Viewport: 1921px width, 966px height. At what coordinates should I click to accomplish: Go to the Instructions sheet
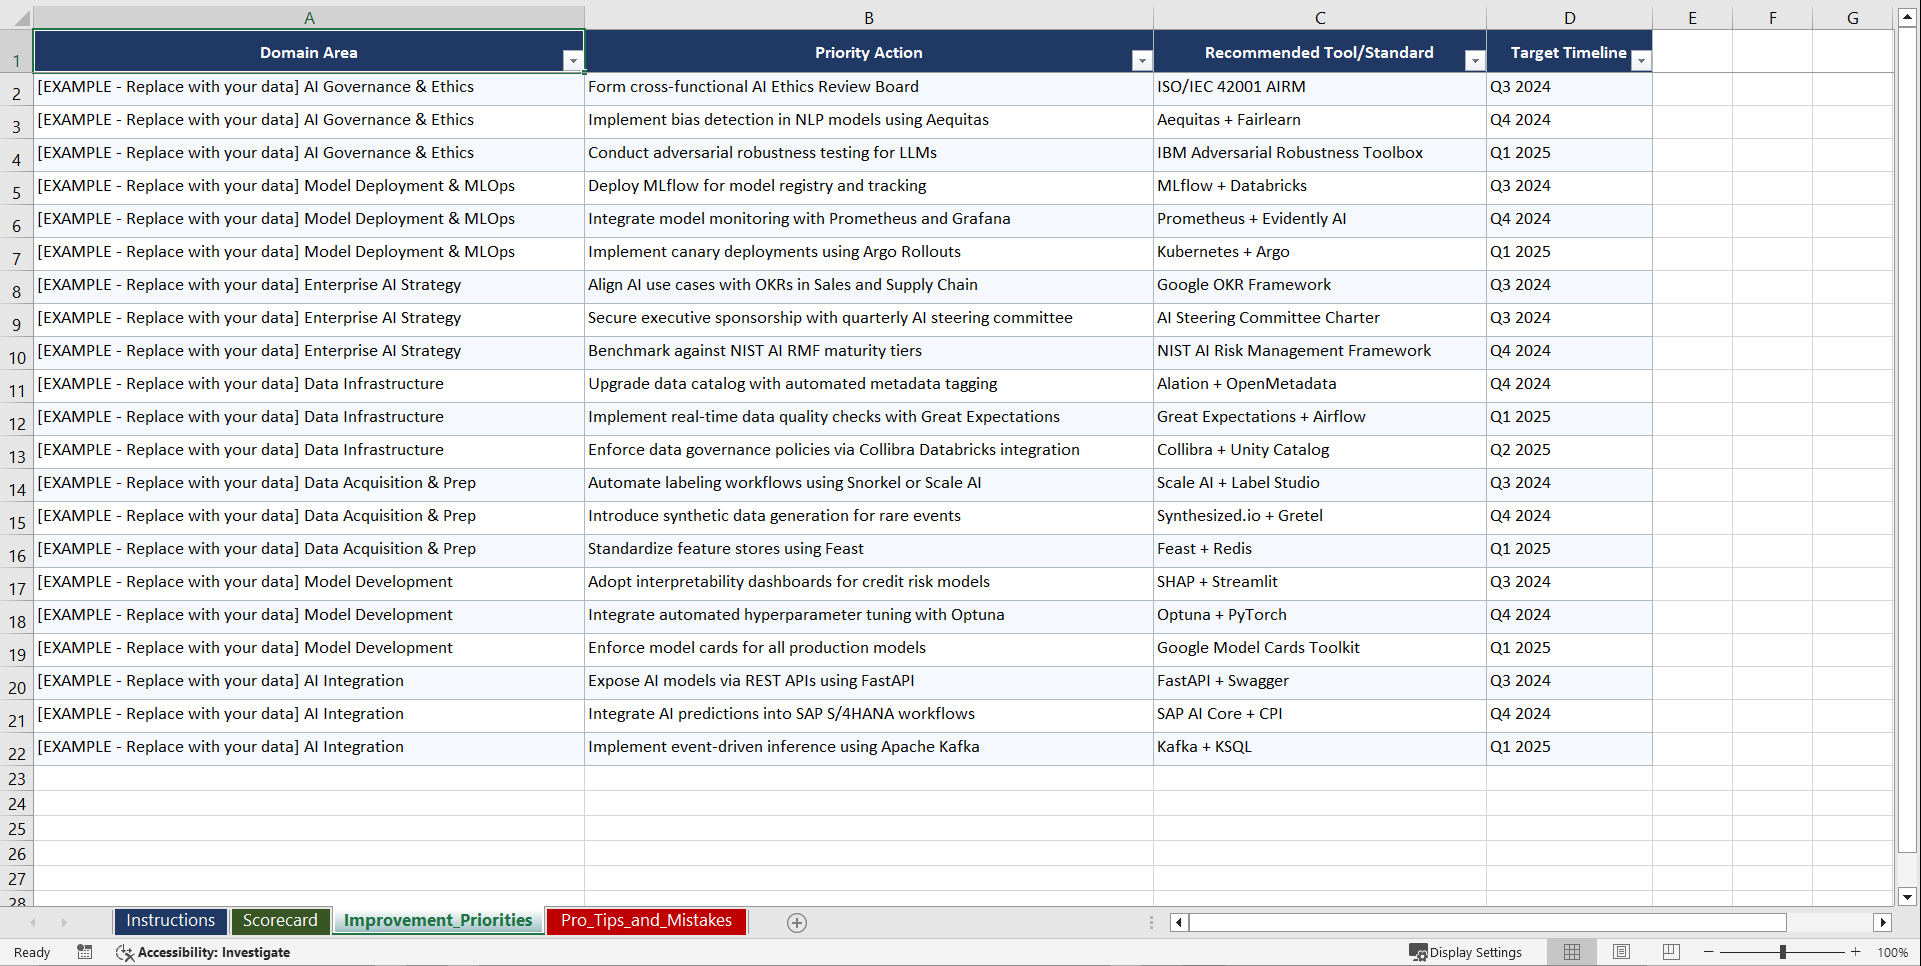(170, 920)
